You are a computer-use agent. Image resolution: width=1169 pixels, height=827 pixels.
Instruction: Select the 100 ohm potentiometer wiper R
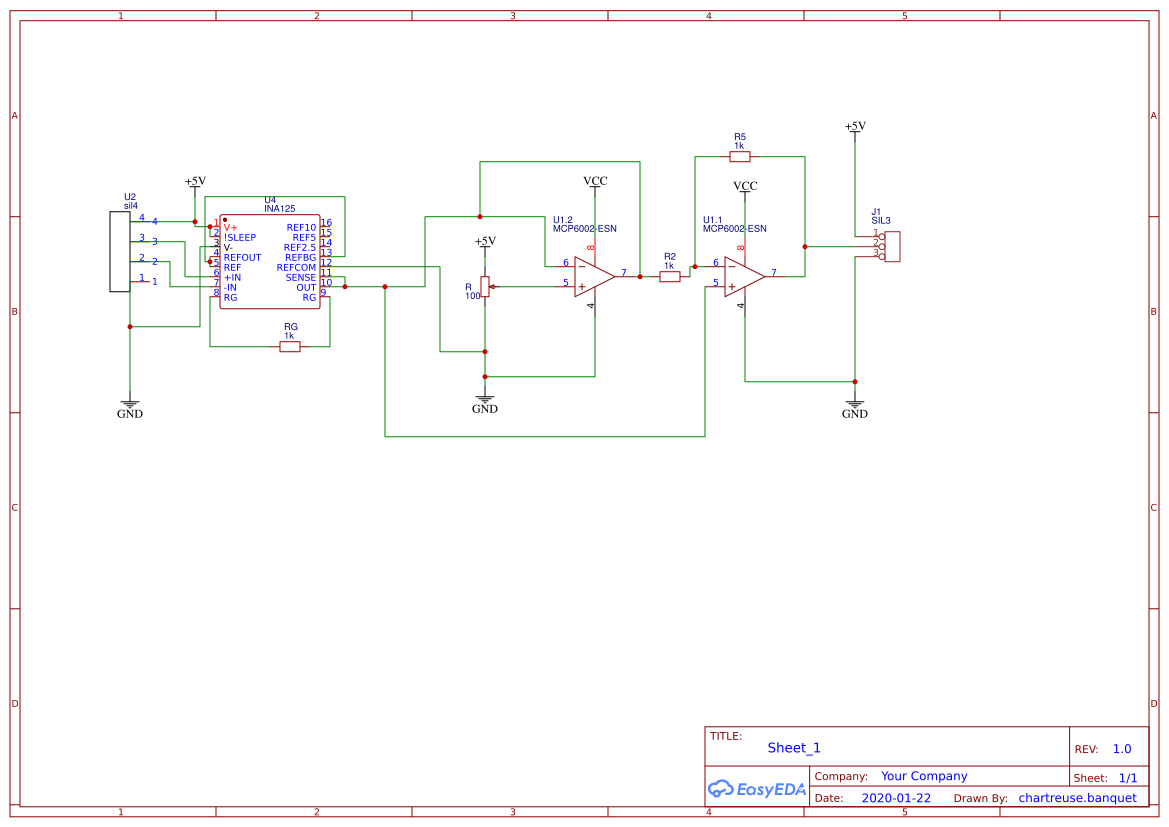point(484,287)
